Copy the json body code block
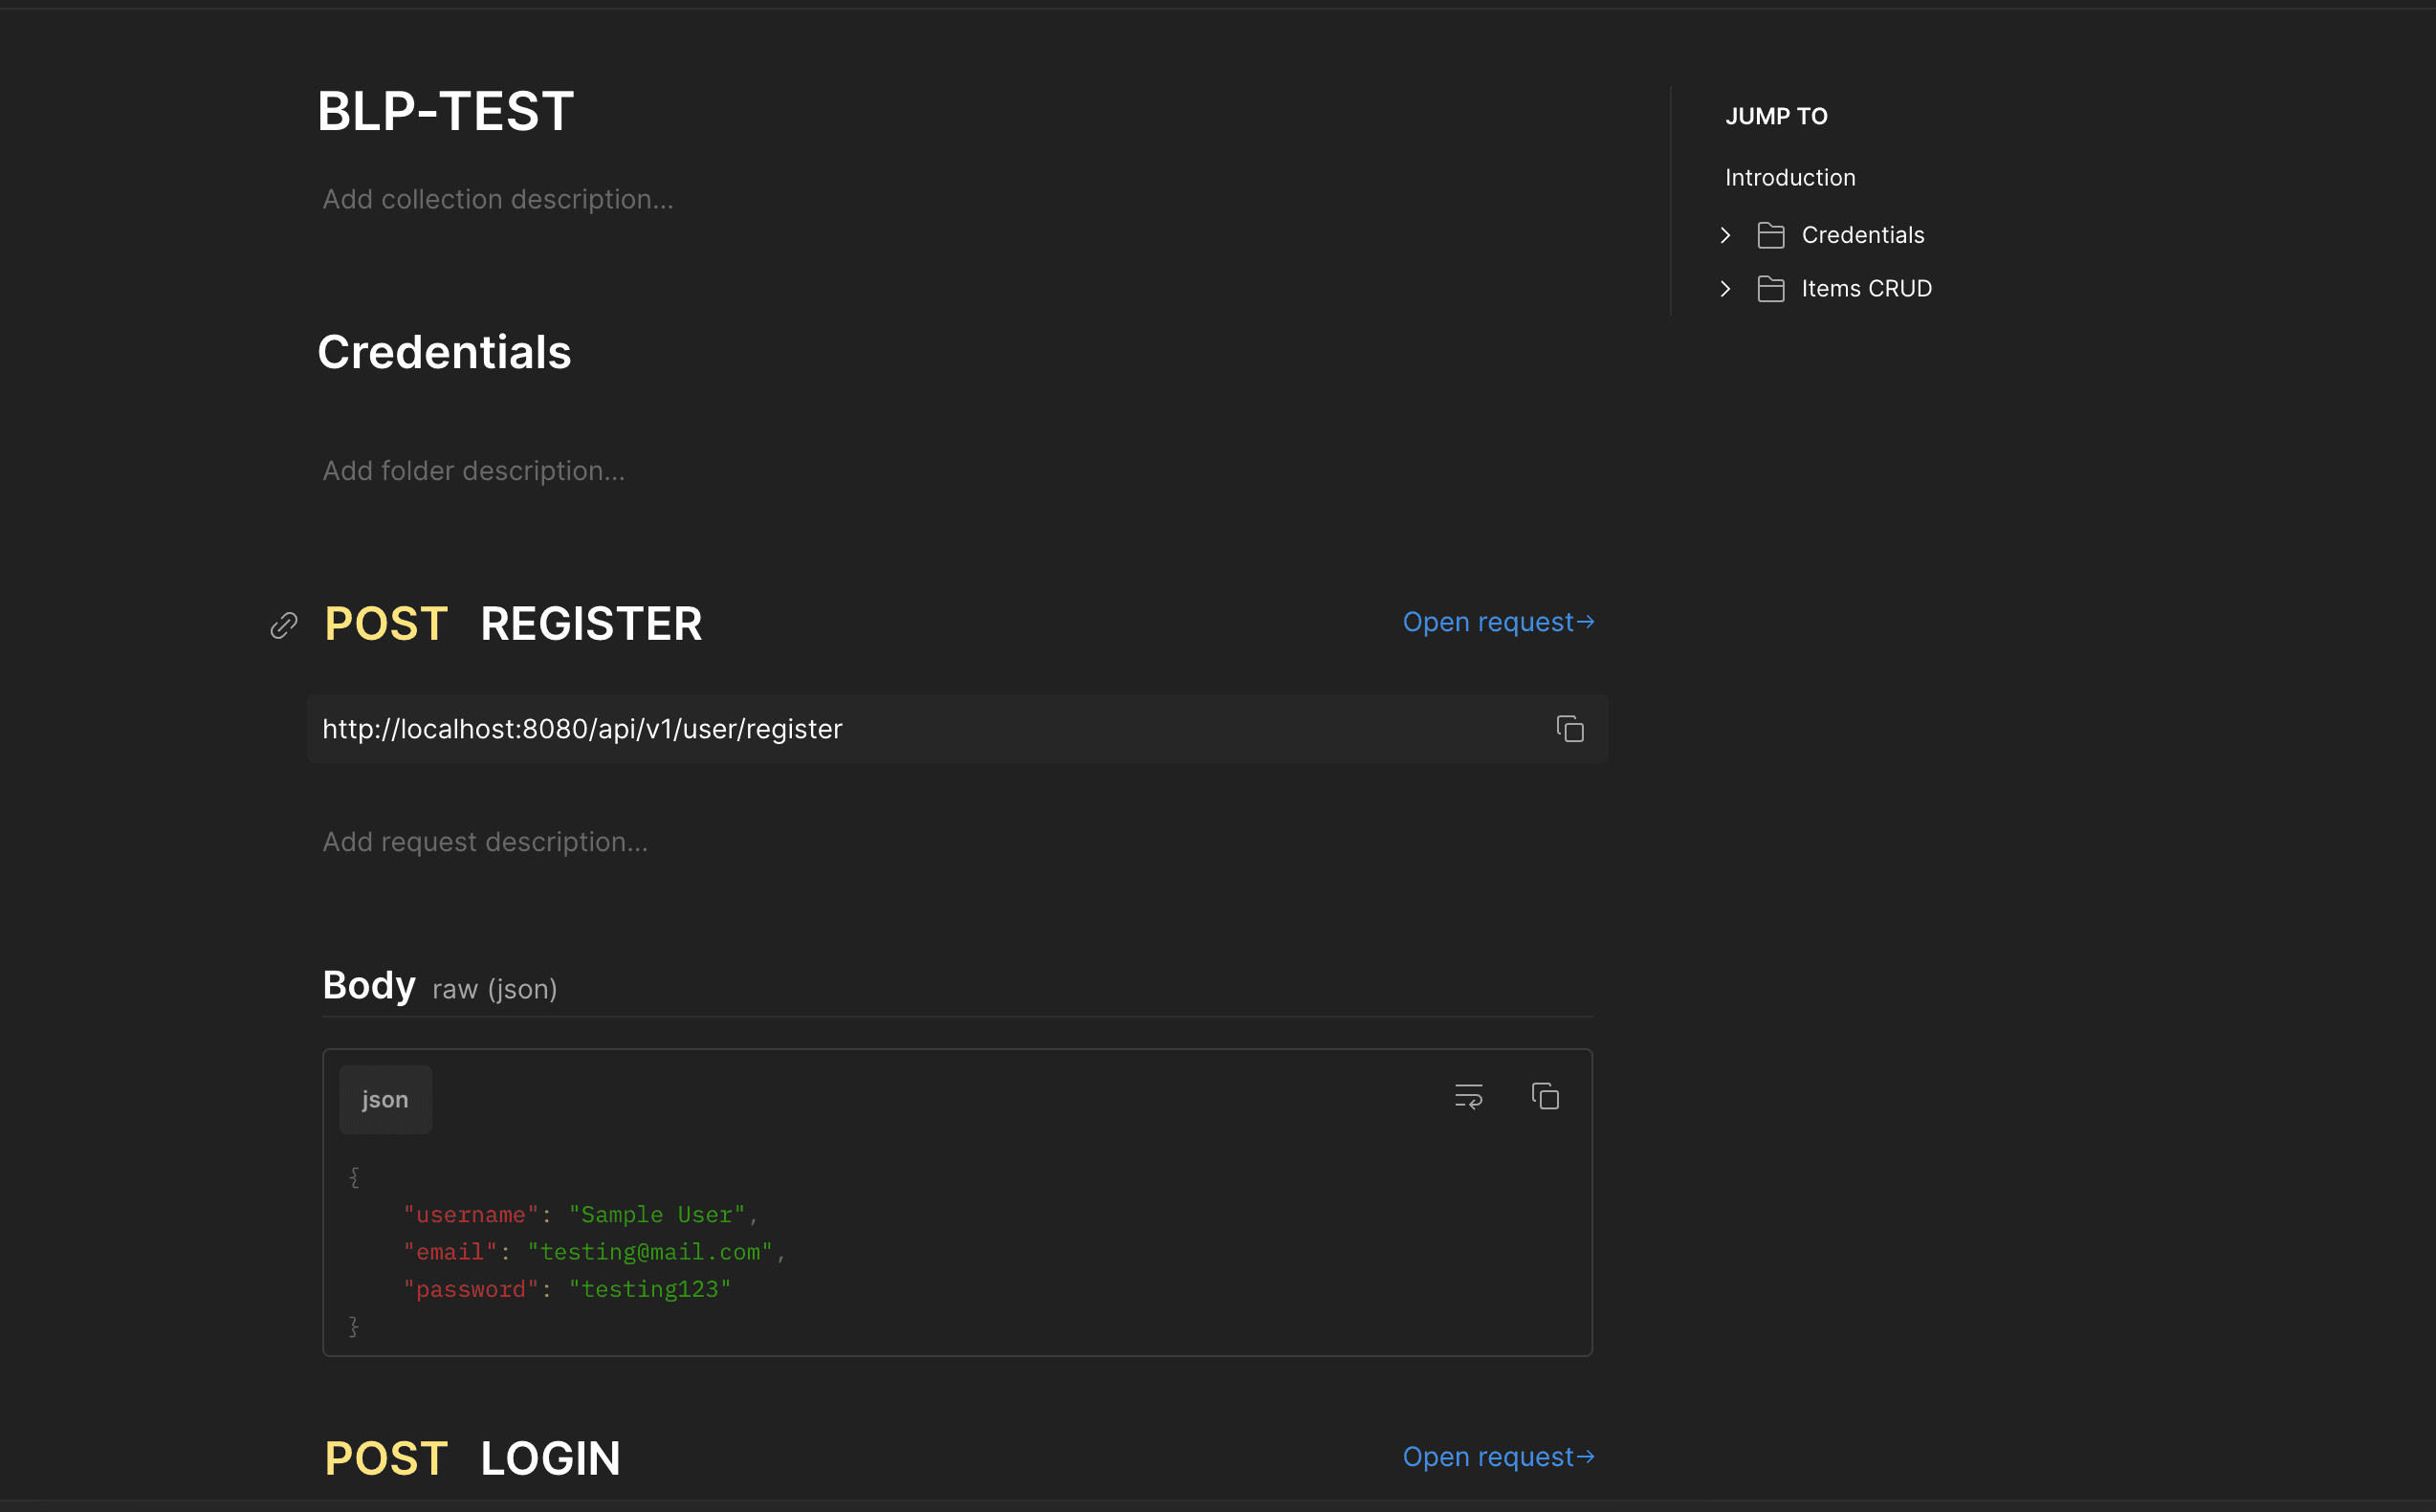The width and height of the screenshot is (2436, 1512). coord(1545,1096)
